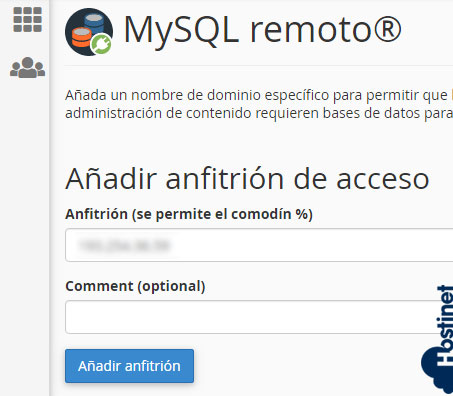Focus the Comment (optional) input field
This screenshot has width=453, height=396.
pyautogui.click(x=259, y=317)
